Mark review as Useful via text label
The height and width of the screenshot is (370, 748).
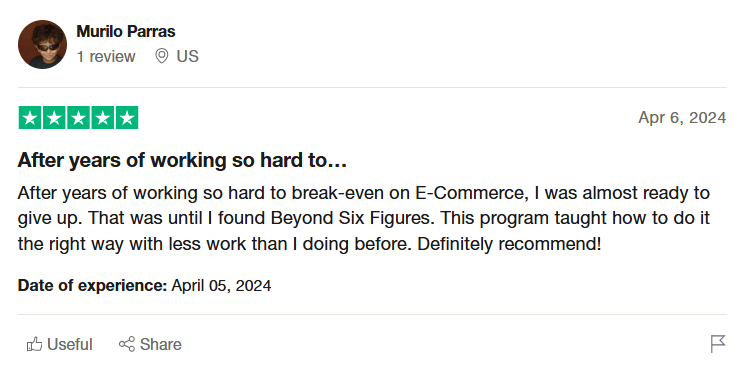(70, 344)
